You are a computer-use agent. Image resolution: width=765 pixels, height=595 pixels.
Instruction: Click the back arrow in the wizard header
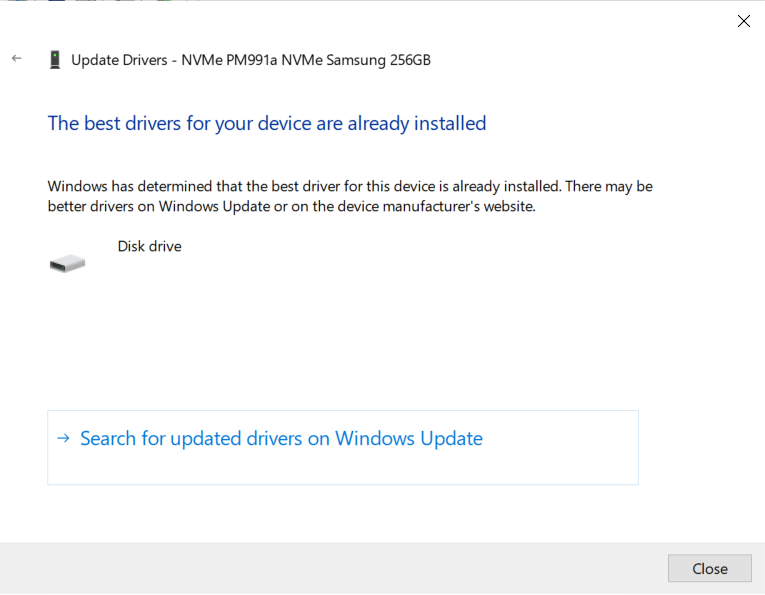tap(17, 59)
